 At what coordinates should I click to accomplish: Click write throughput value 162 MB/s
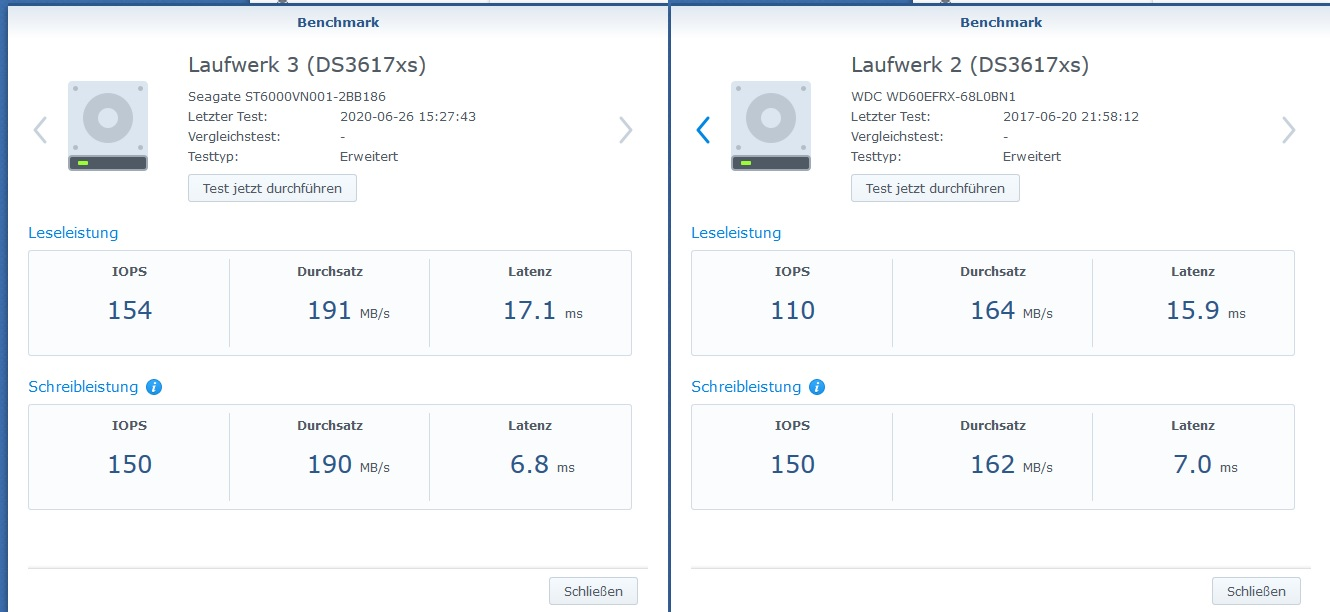pyautogui.click(x=1011, y=465)
